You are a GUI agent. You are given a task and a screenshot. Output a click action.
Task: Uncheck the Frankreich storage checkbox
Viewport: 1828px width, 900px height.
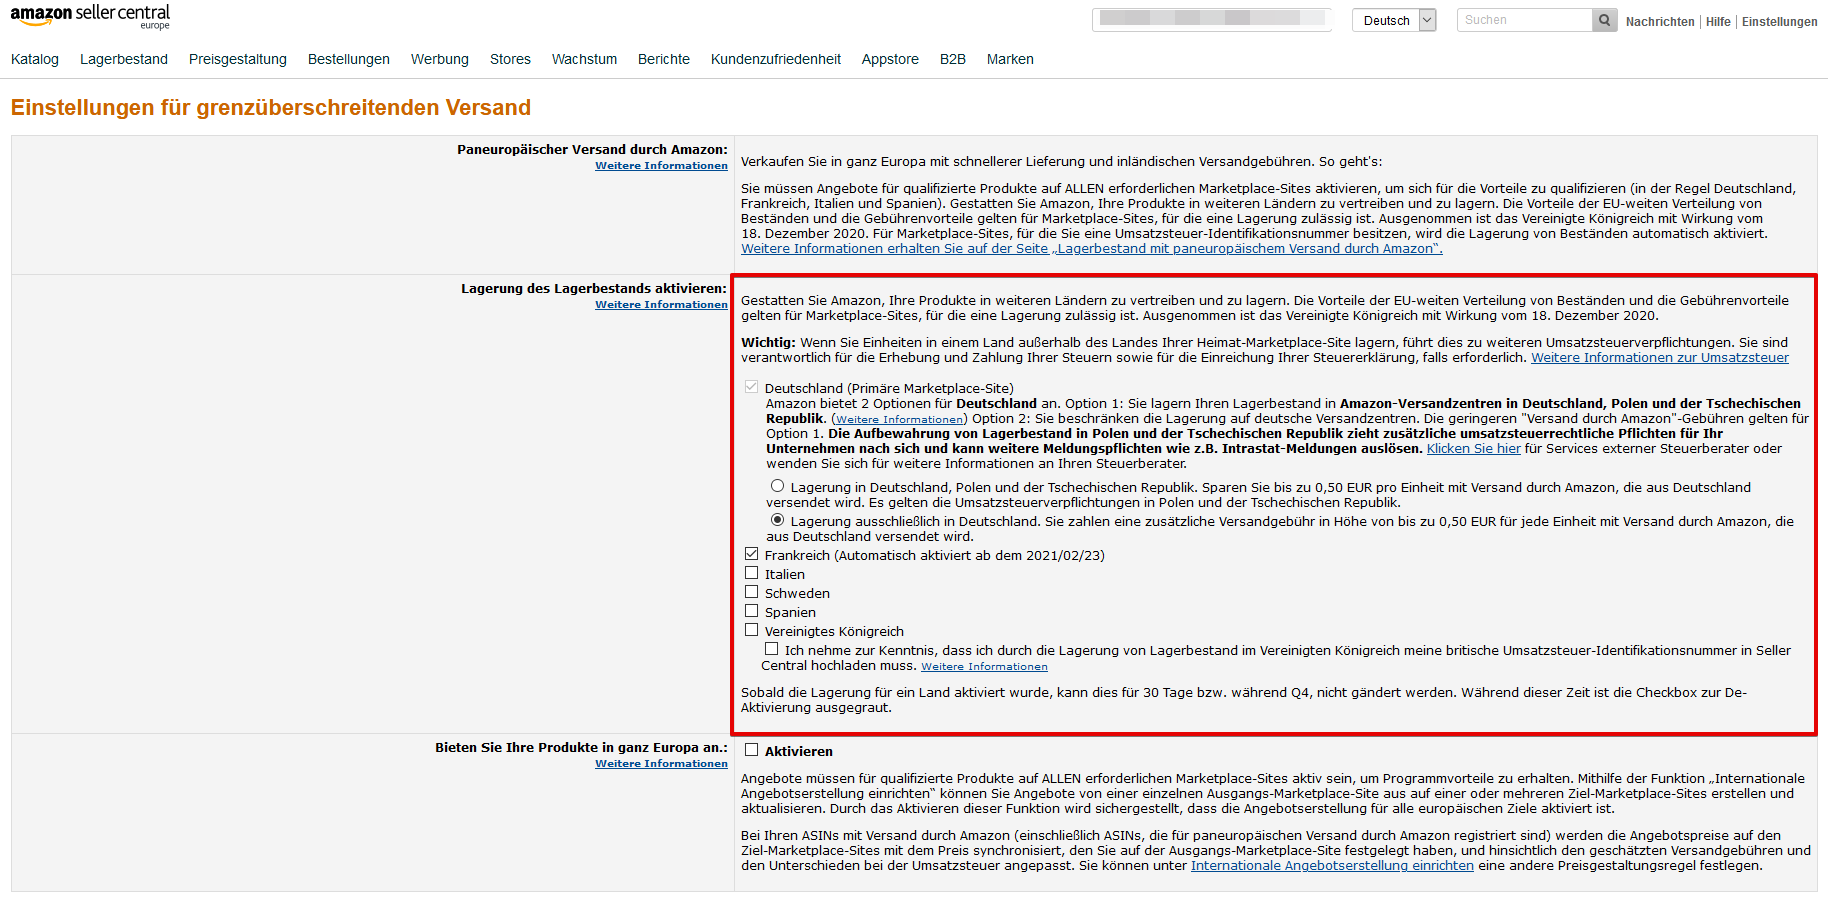pos(752,553)
